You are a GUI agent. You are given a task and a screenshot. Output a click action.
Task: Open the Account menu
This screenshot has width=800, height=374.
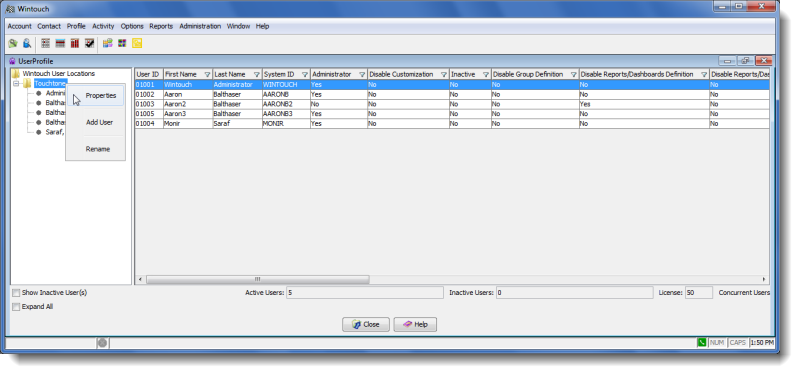(19, 26)
